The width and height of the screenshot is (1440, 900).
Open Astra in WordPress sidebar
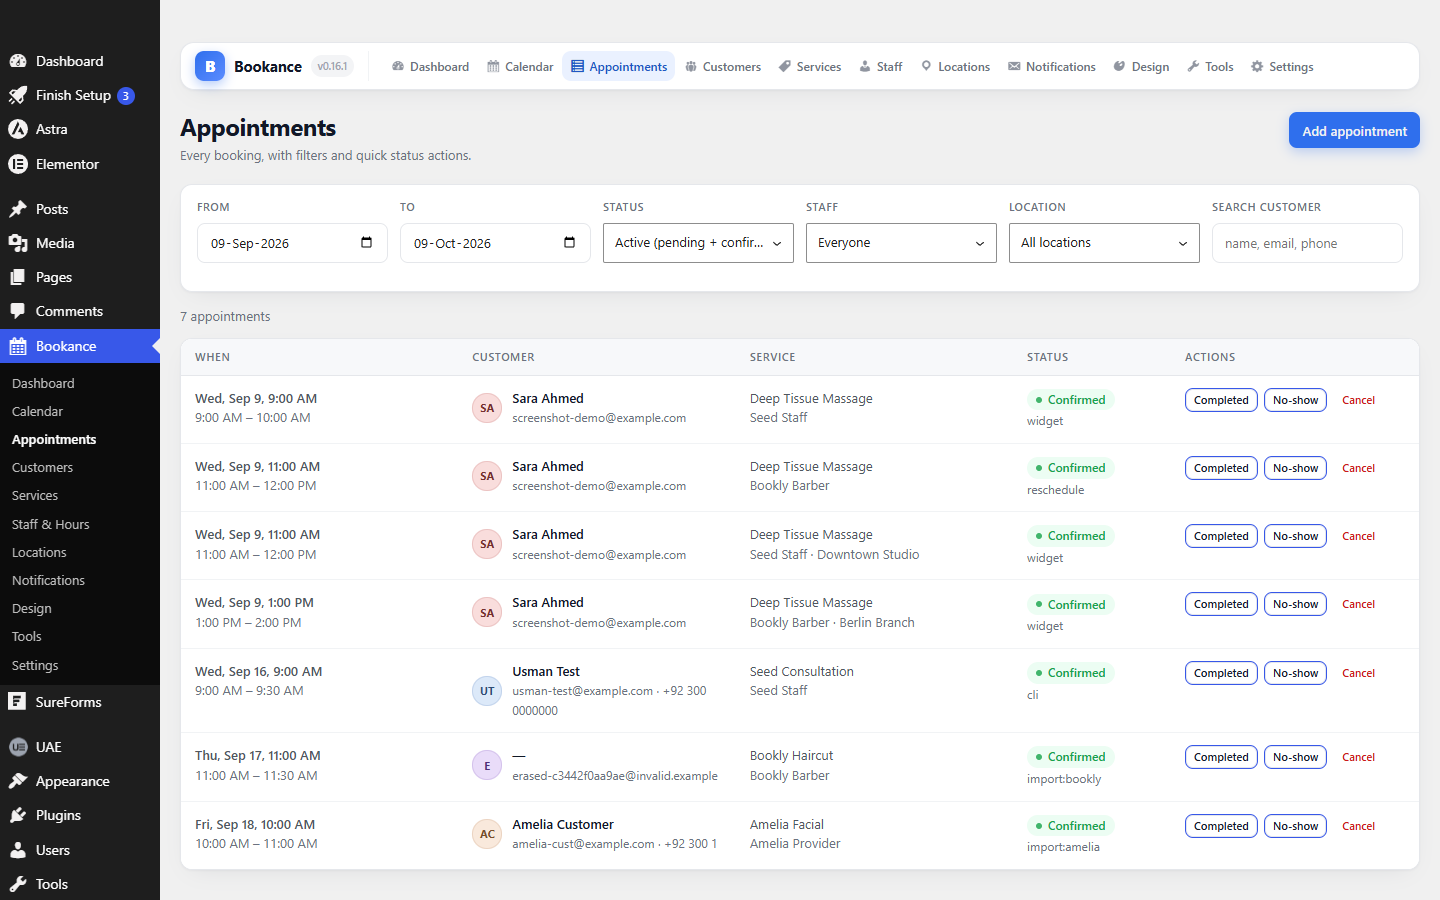[x=80, y=129]
